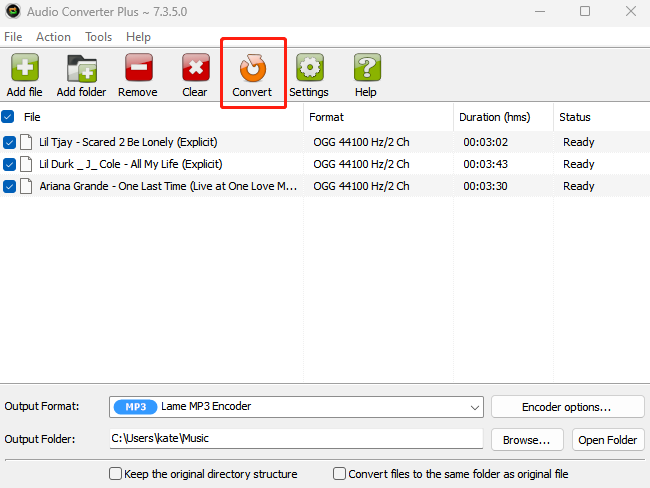This screenshot has height=488, width=650.
Task: Toggle the select-all checkbox in File header
Action: (x=7, y=117)
